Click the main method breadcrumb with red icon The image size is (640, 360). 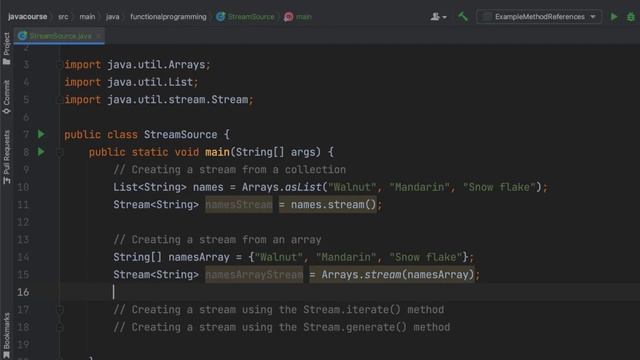(x=298, y=17)
